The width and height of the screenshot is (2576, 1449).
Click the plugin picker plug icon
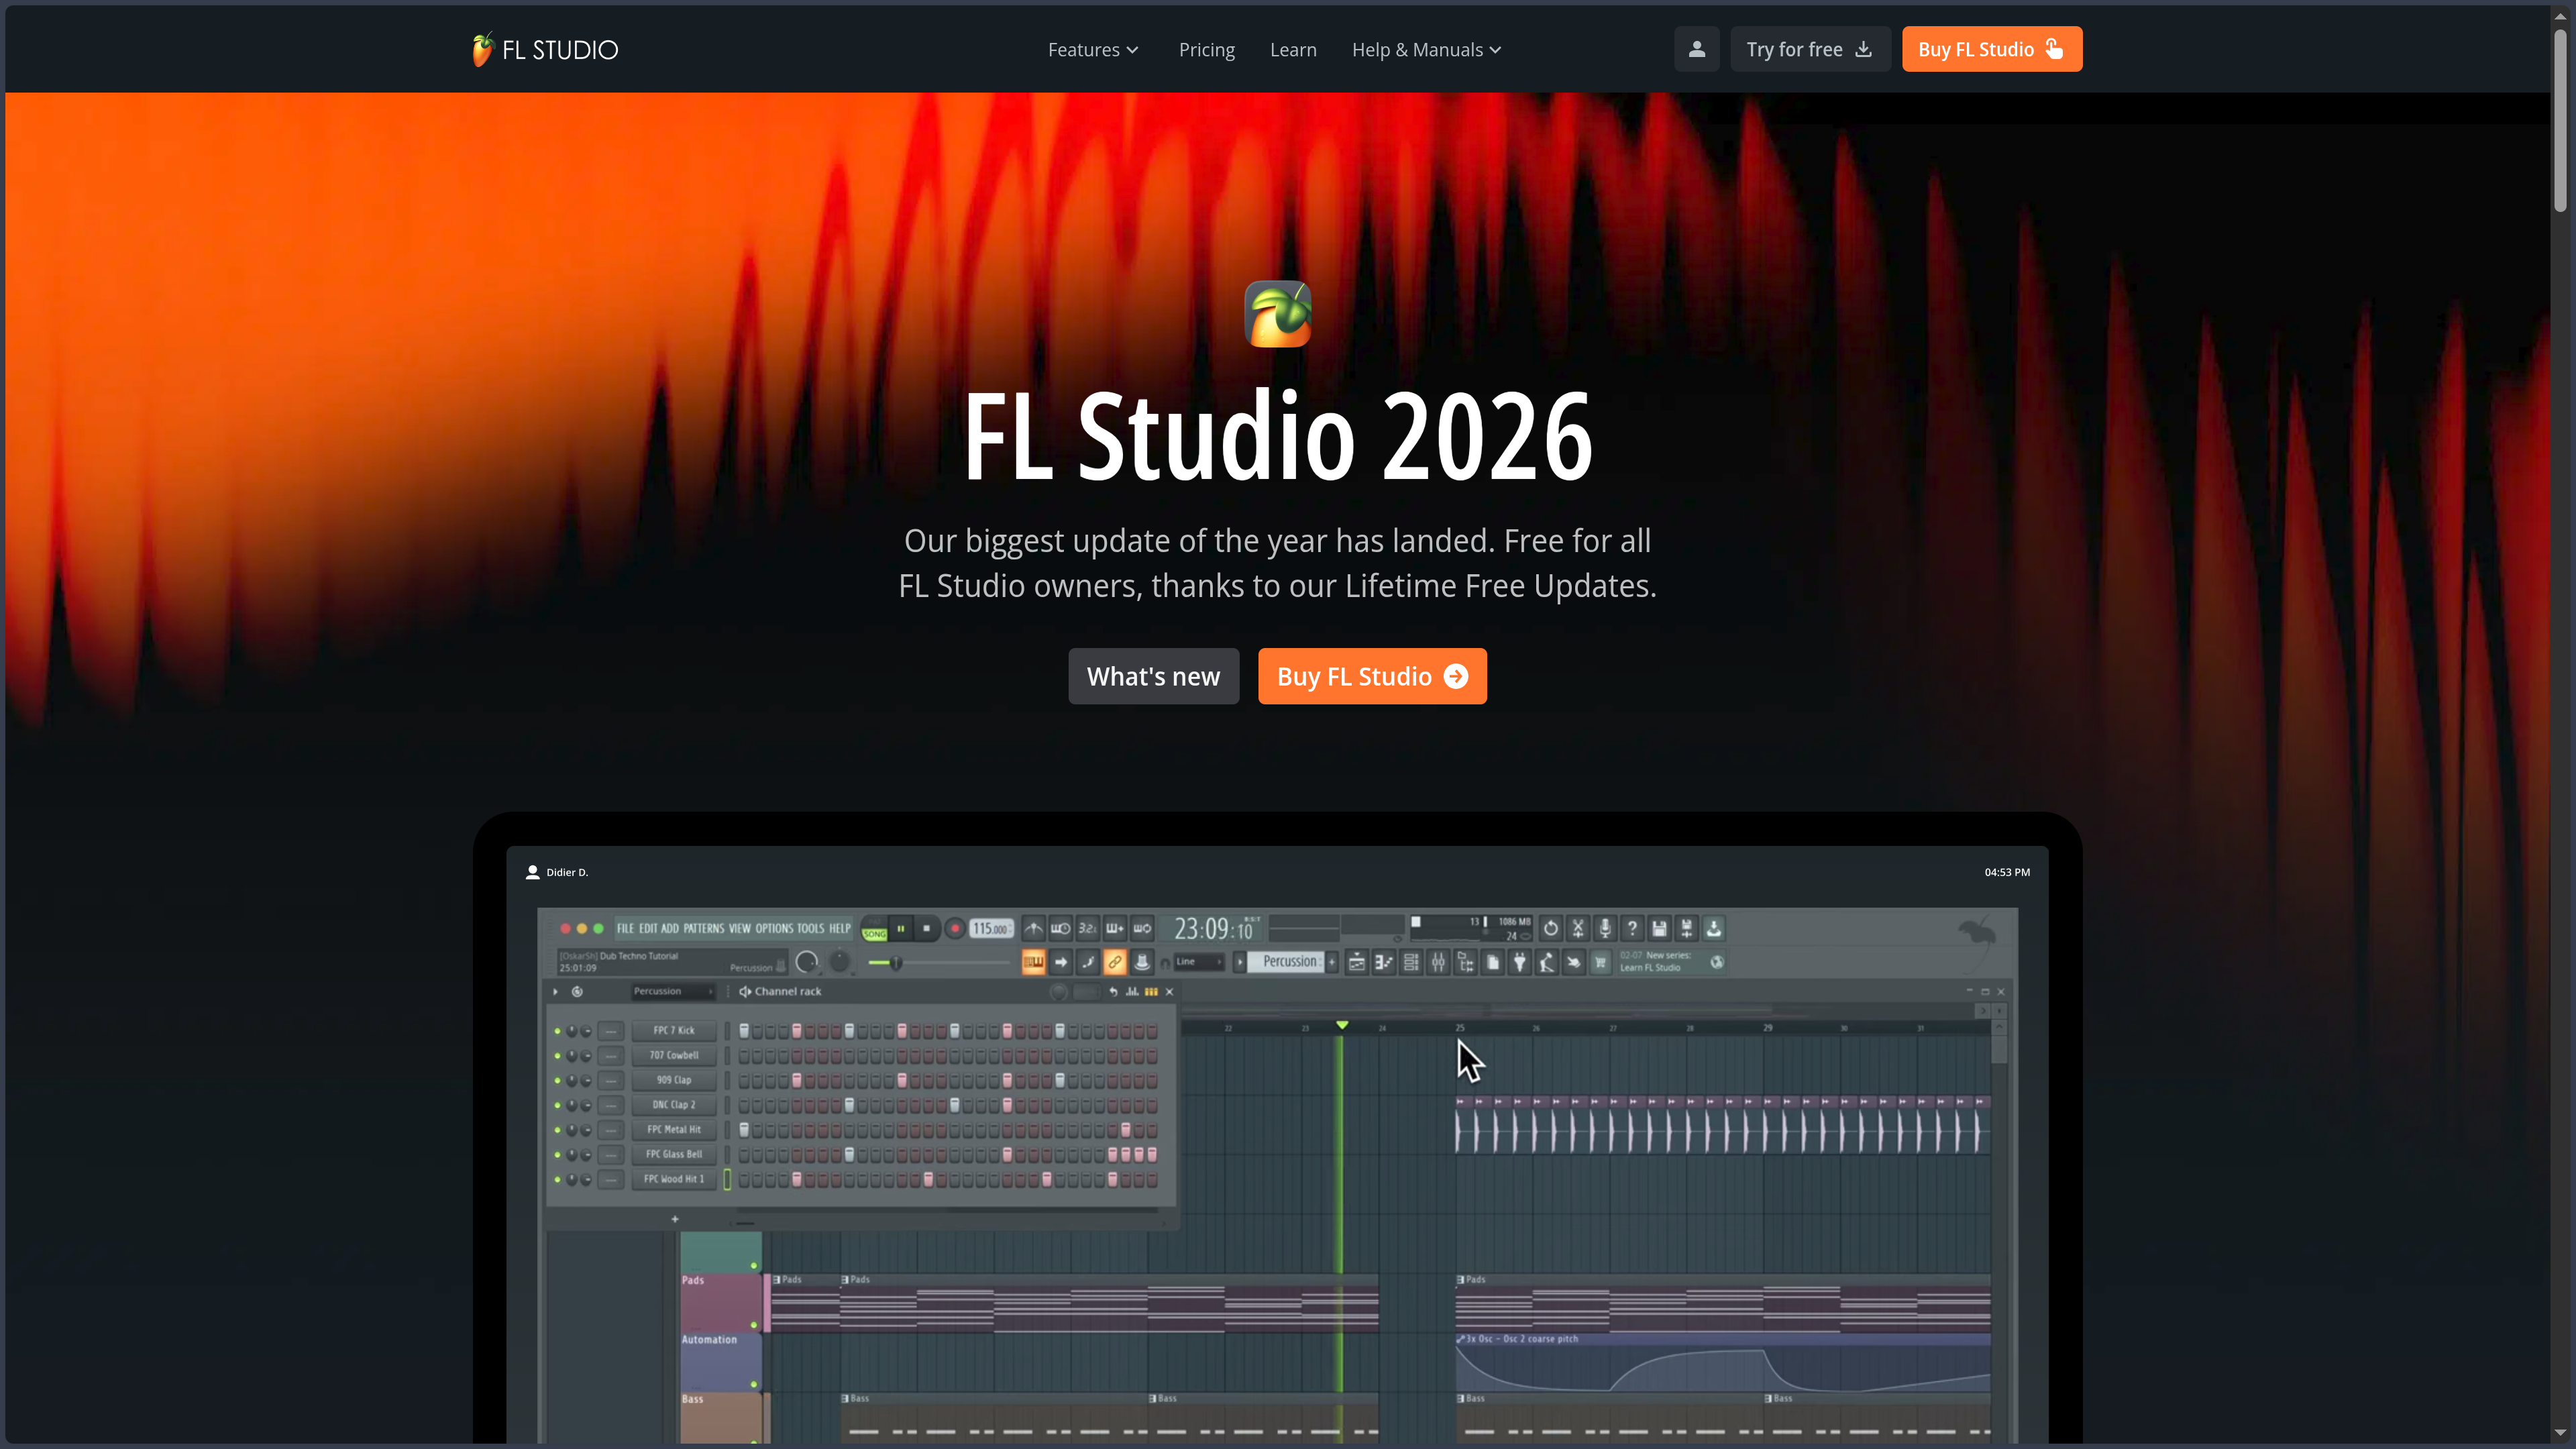[1519, 962]
